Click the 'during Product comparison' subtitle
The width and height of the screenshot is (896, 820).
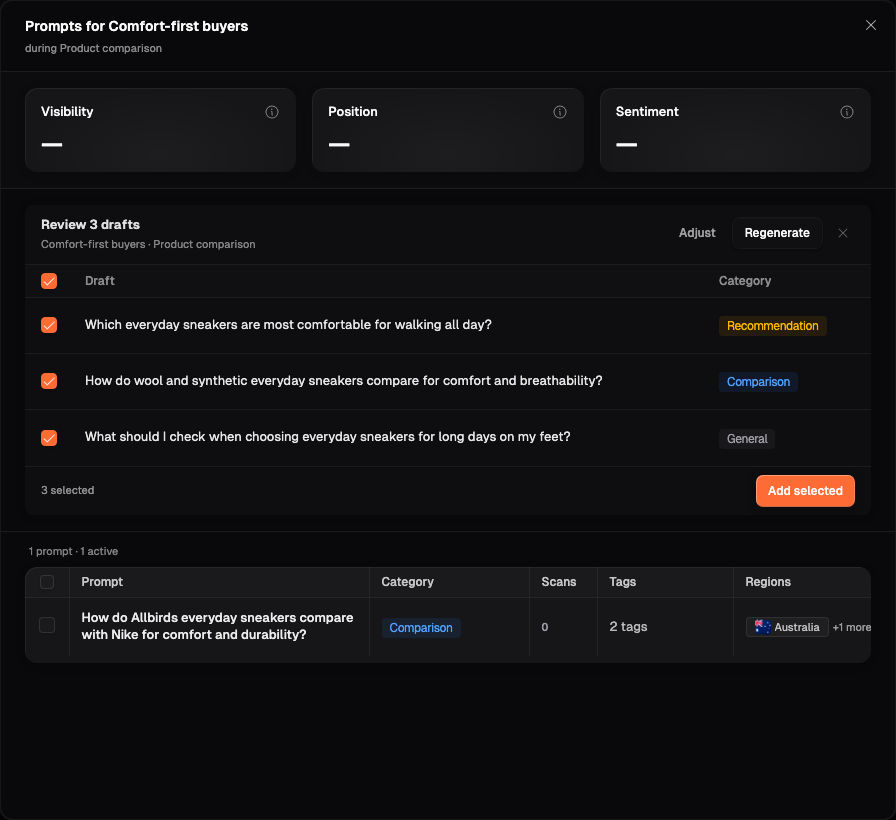click(93, 49)
